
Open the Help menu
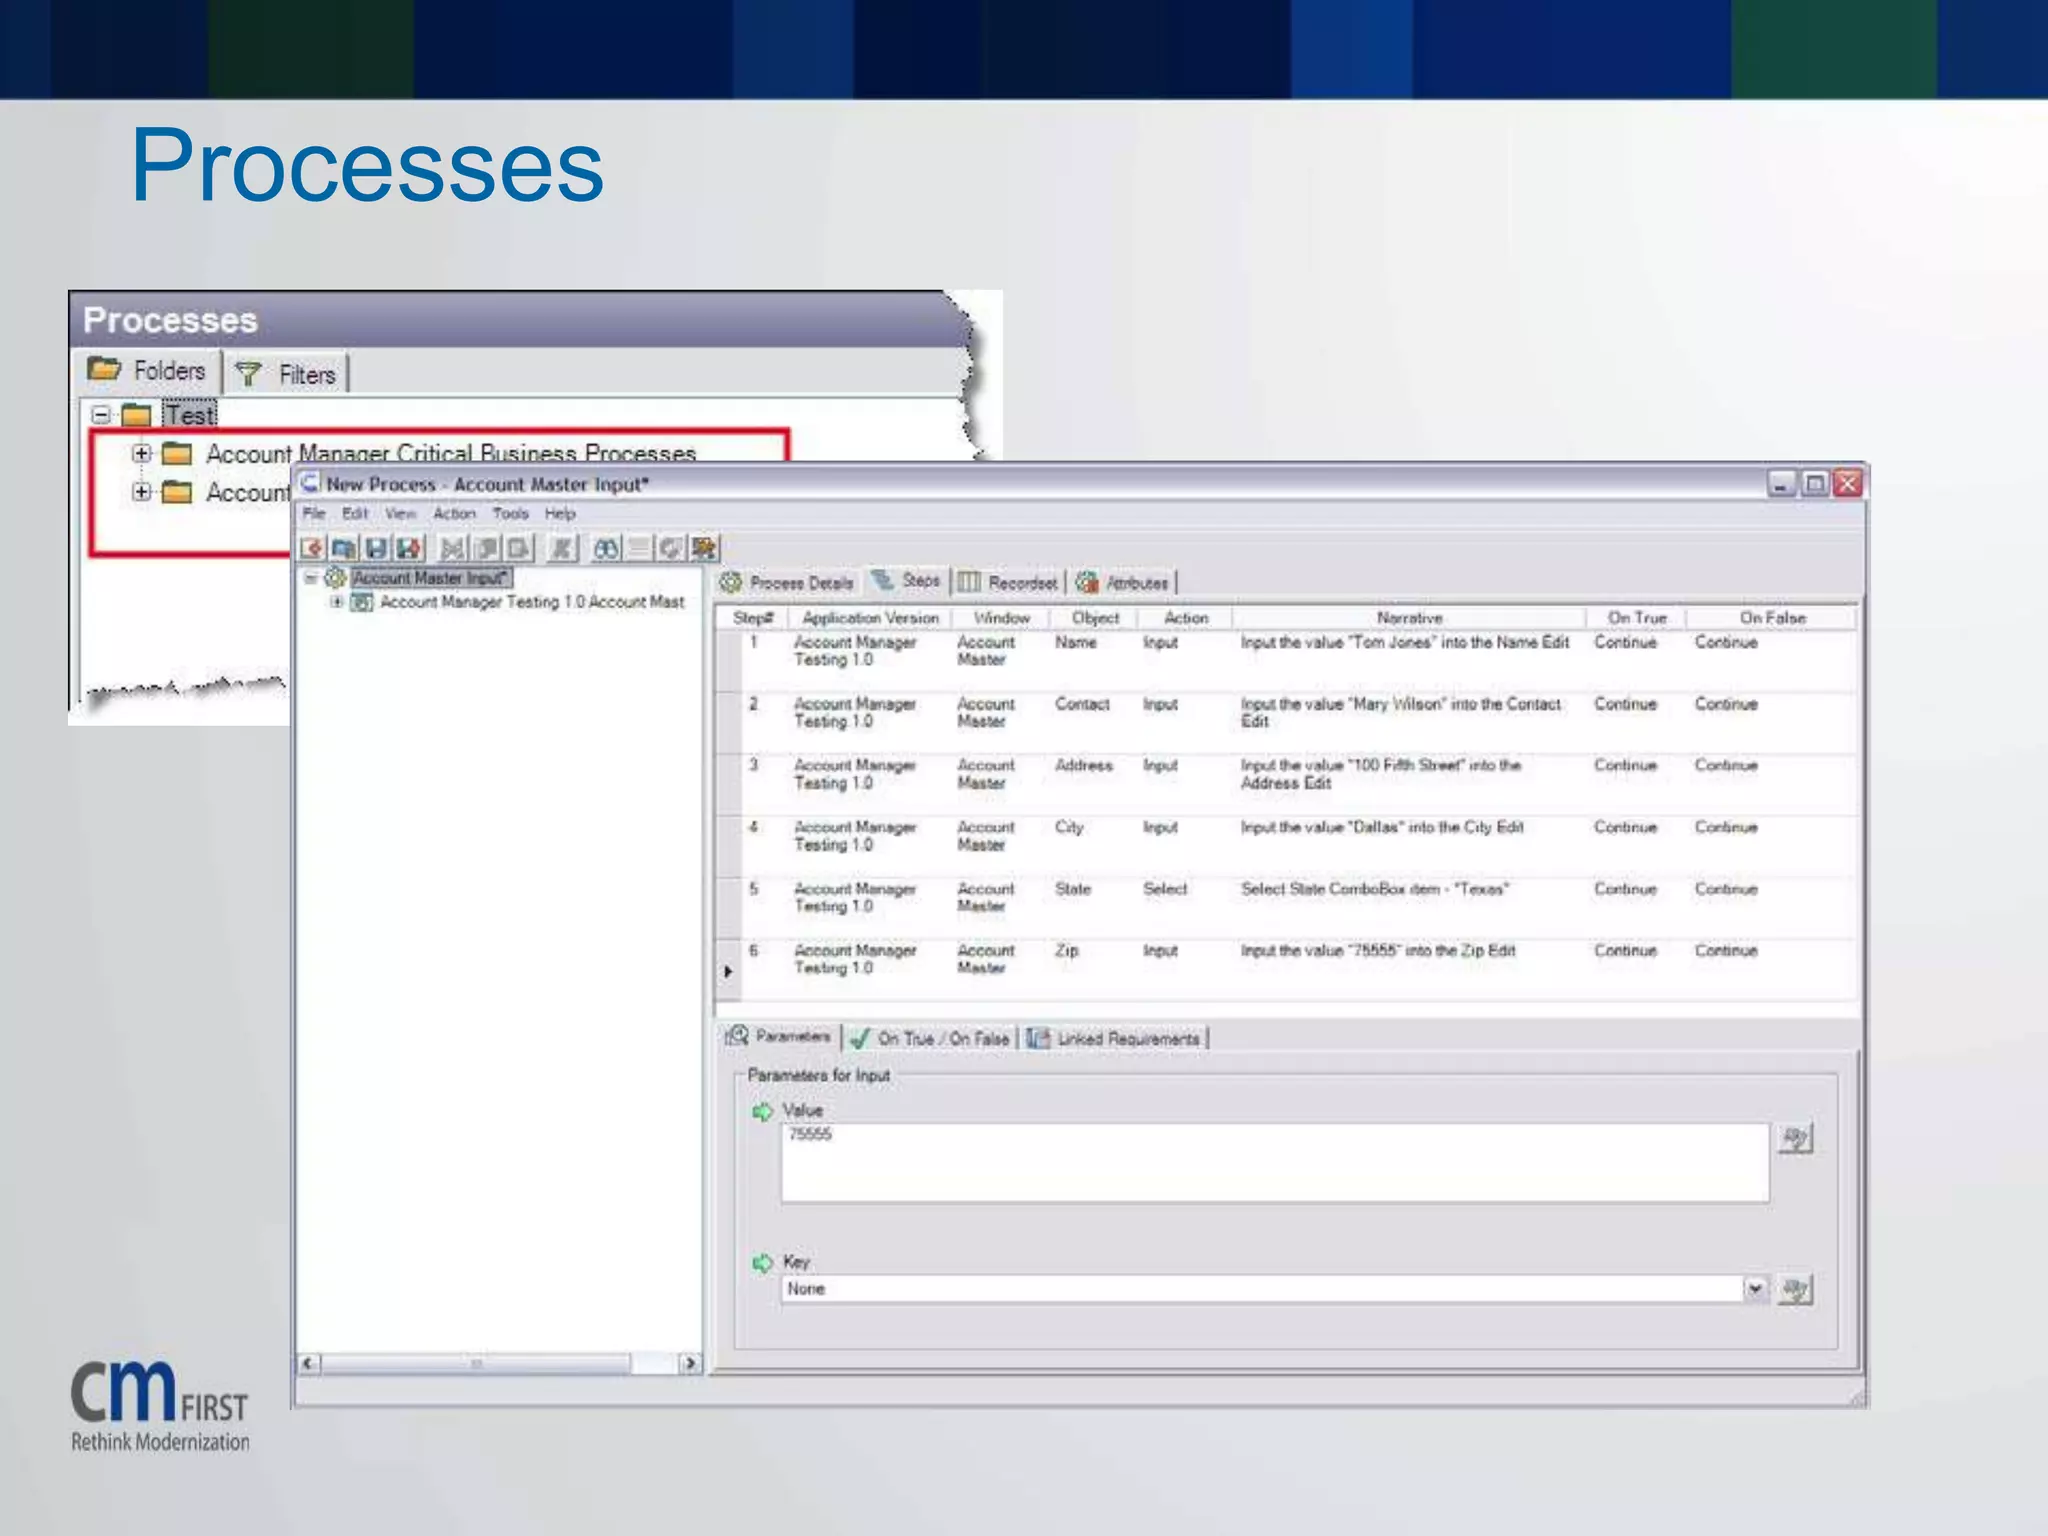560,513
